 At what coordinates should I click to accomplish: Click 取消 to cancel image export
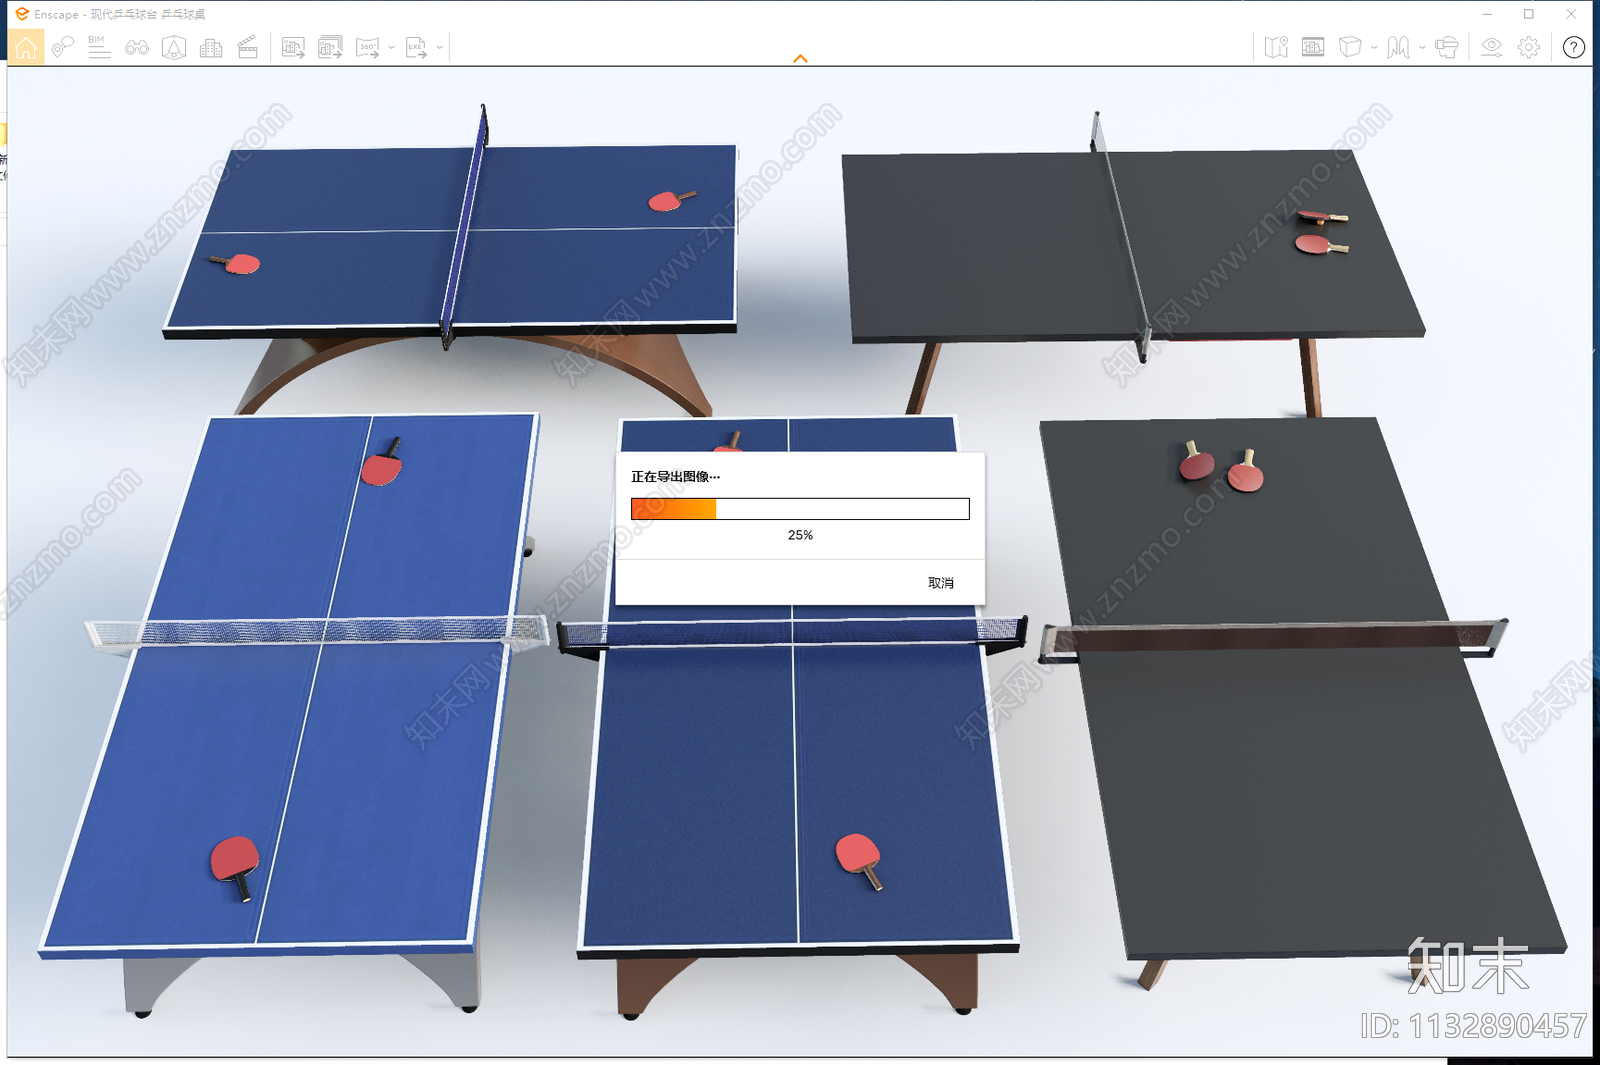tap(940, 583)
